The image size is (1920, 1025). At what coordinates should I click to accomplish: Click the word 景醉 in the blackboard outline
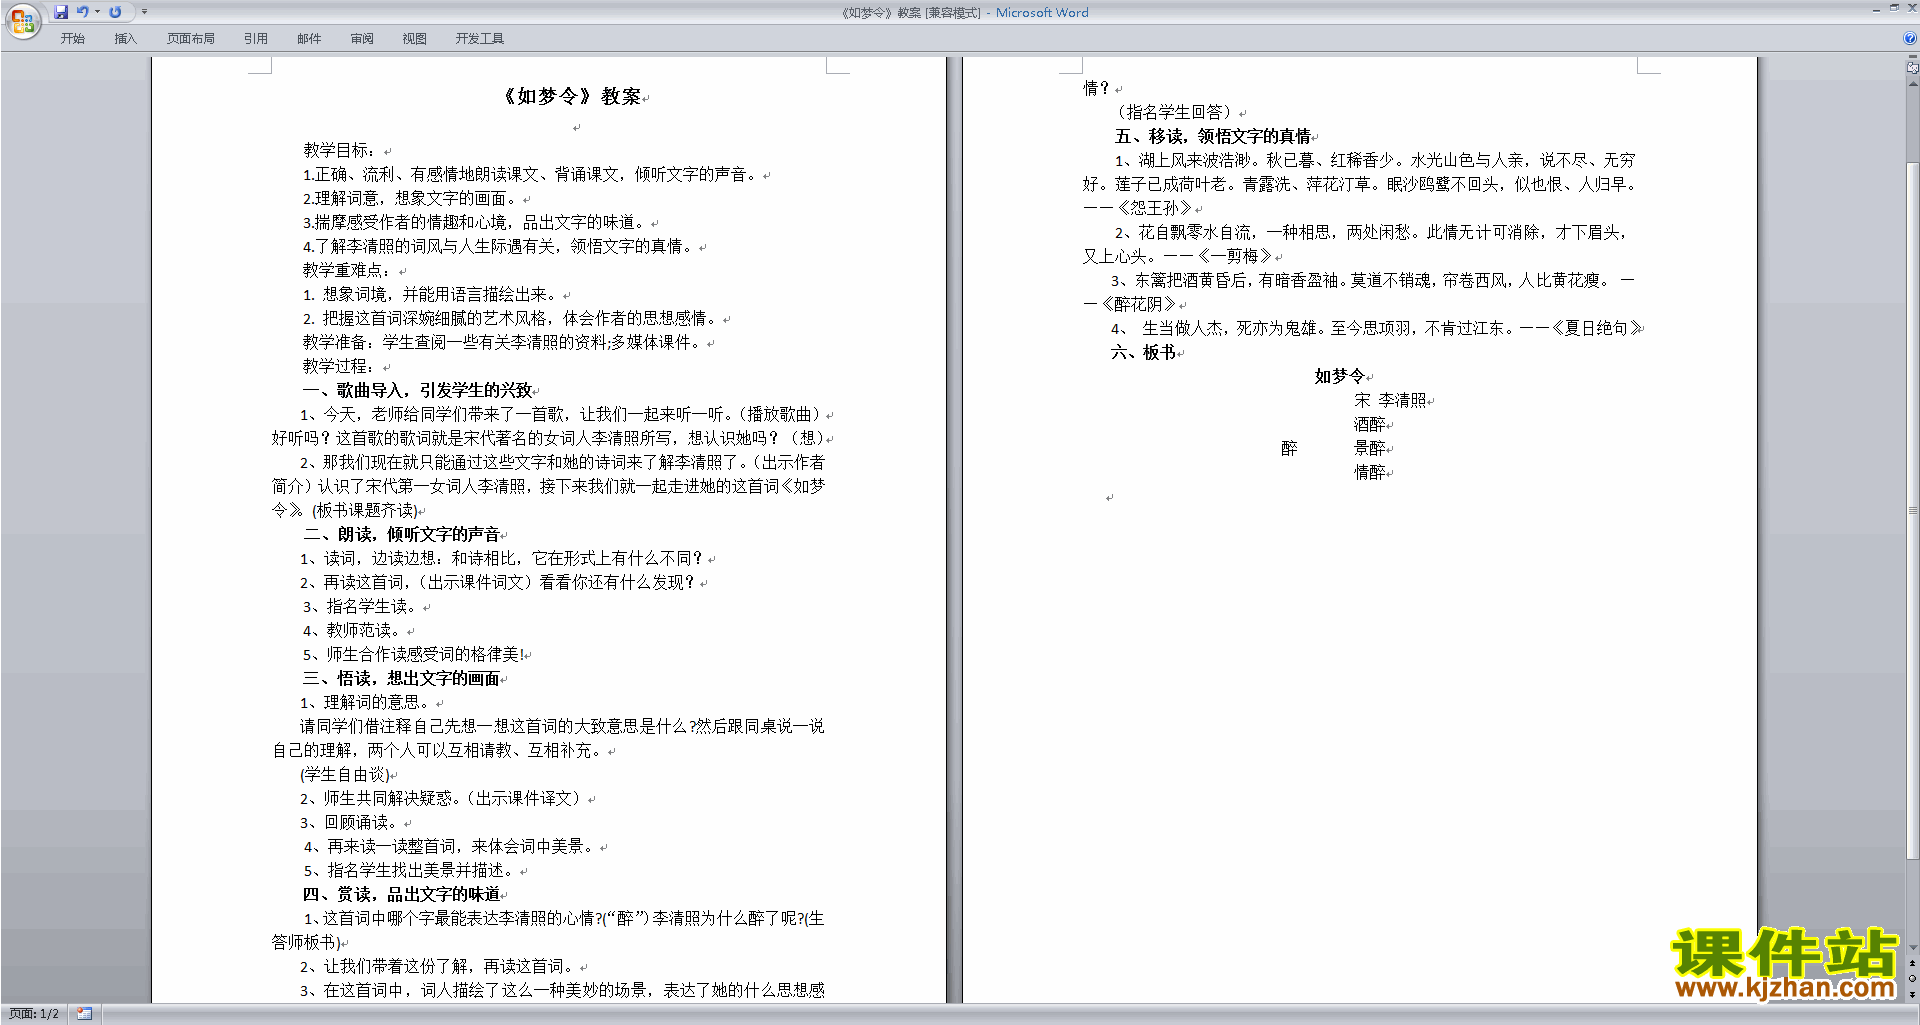coord(1370,448)
